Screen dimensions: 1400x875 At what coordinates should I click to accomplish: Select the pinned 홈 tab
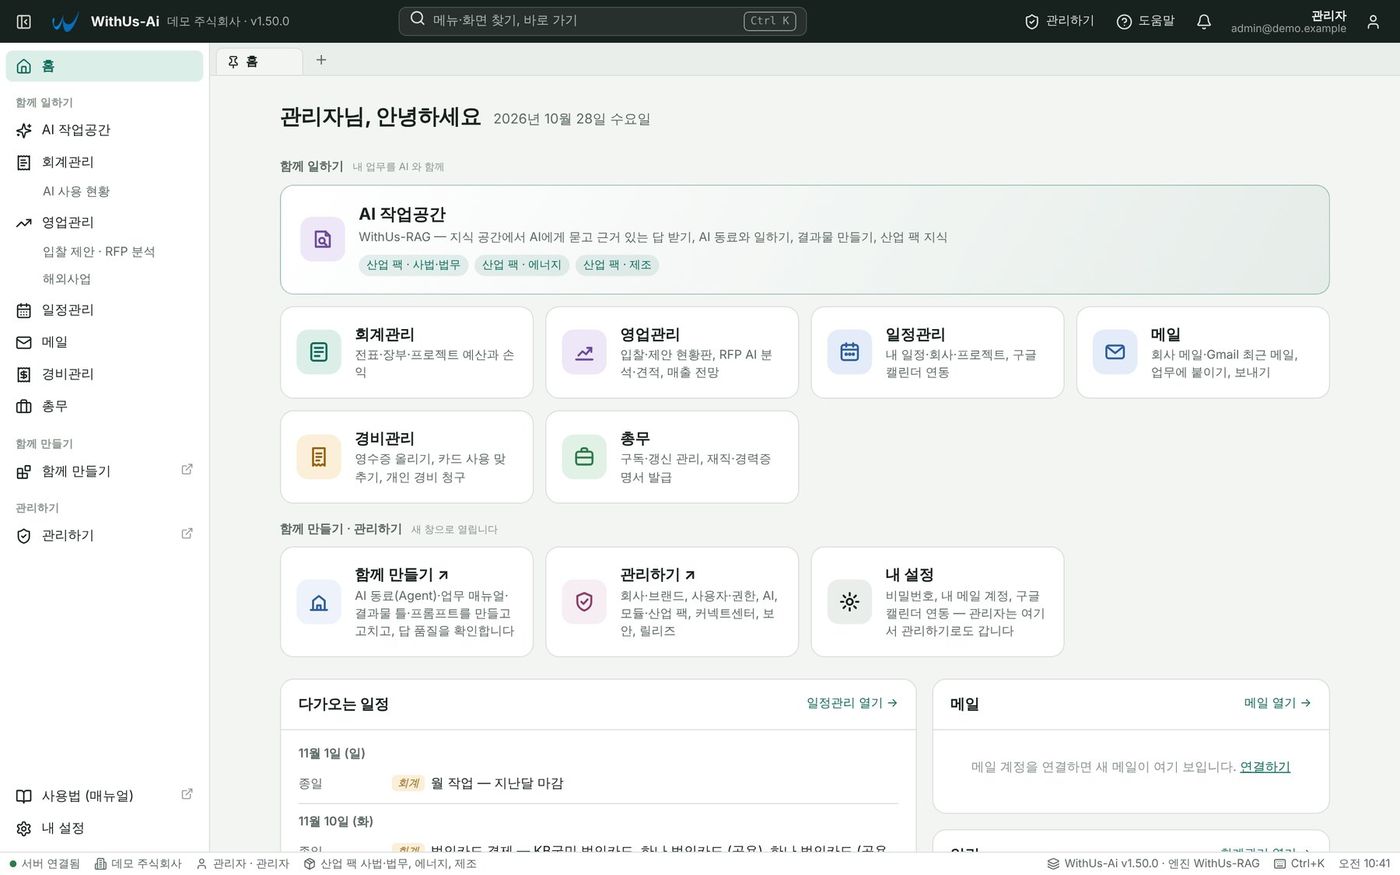click(x=259, y=62)
